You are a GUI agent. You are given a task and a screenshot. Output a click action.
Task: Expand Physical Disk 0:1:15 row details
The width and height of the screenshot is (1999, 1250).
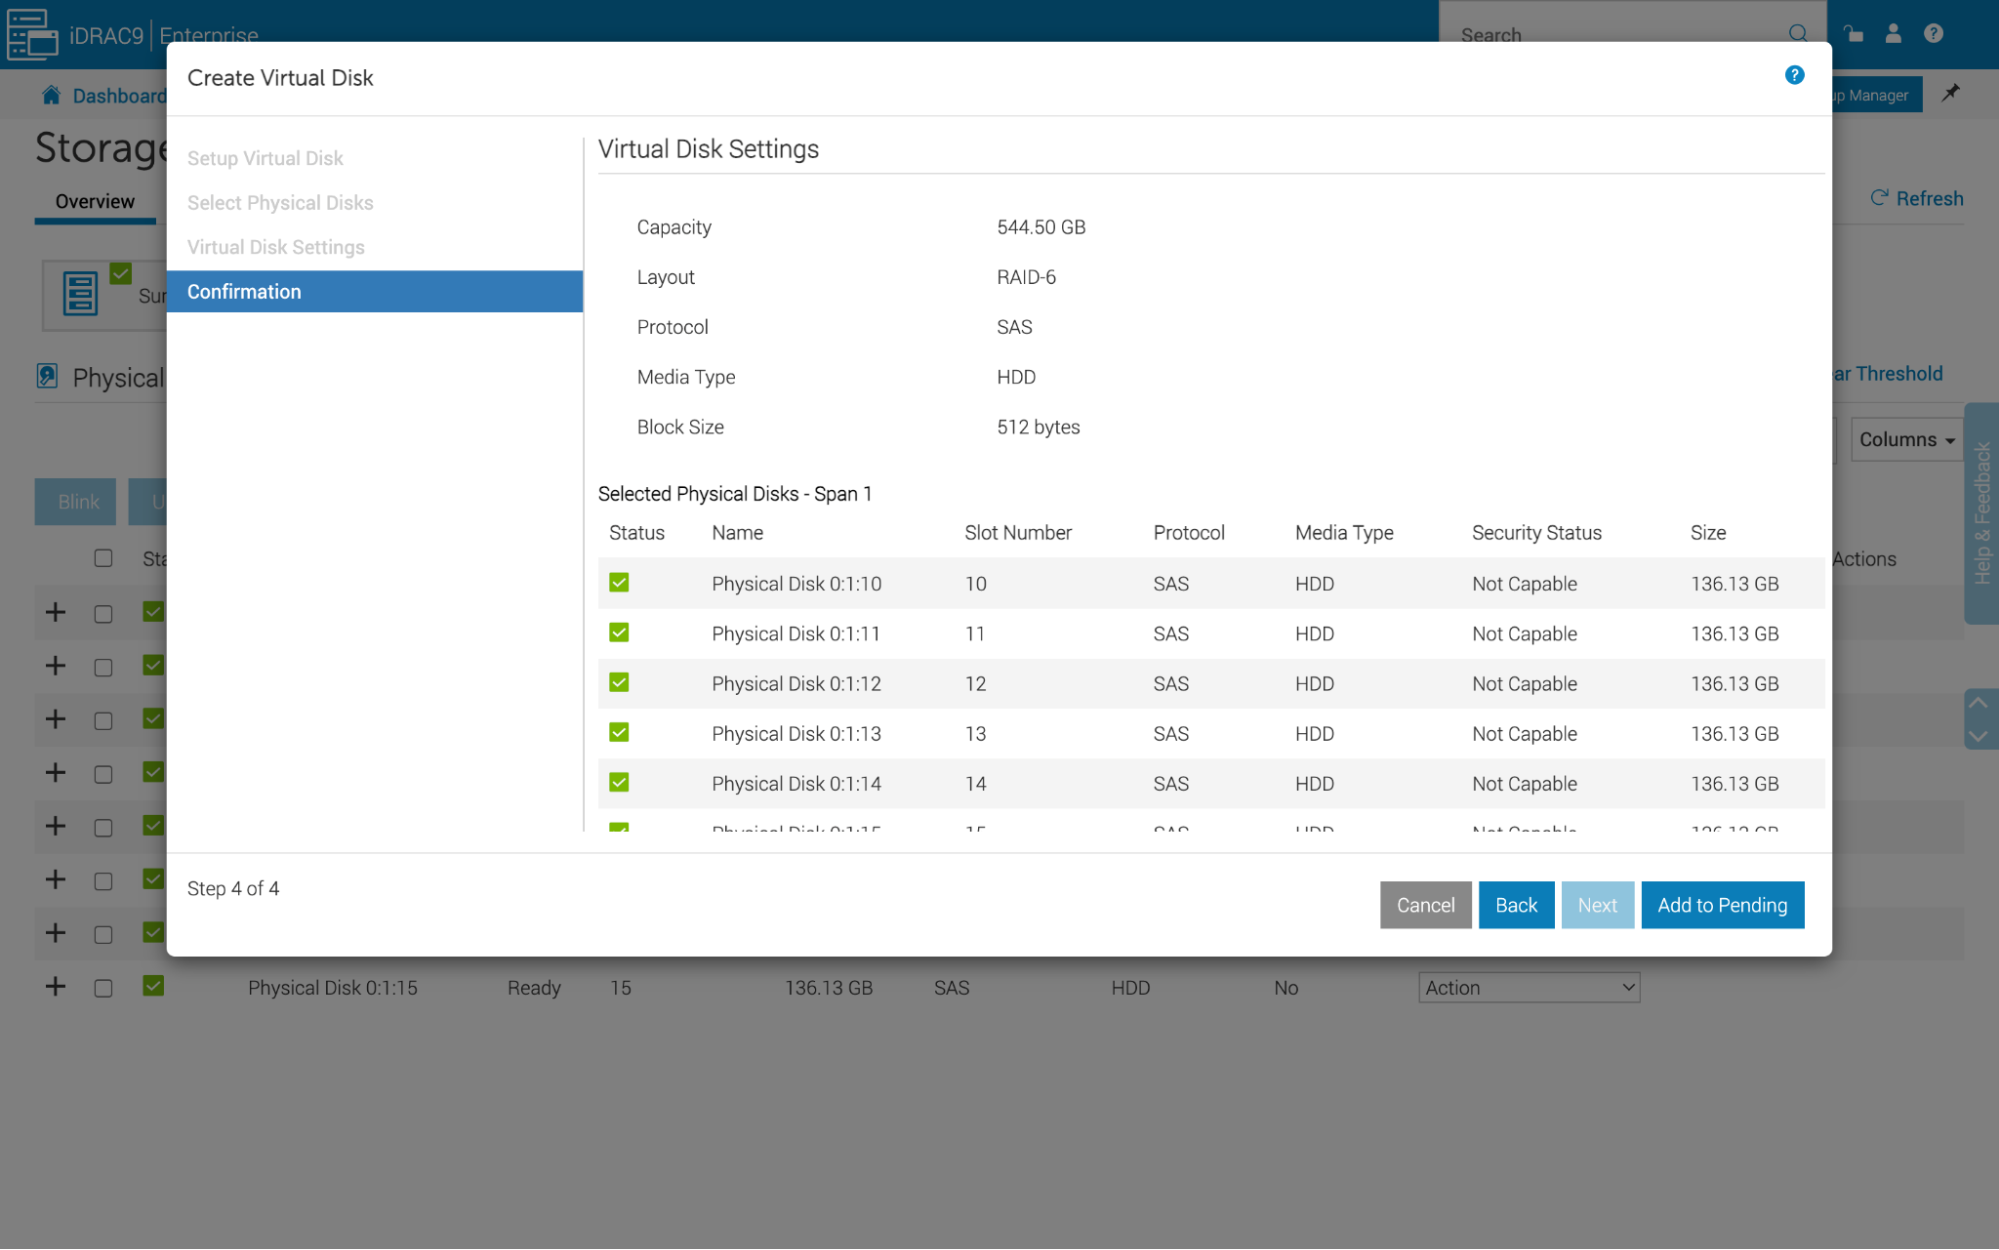[55, 988]
